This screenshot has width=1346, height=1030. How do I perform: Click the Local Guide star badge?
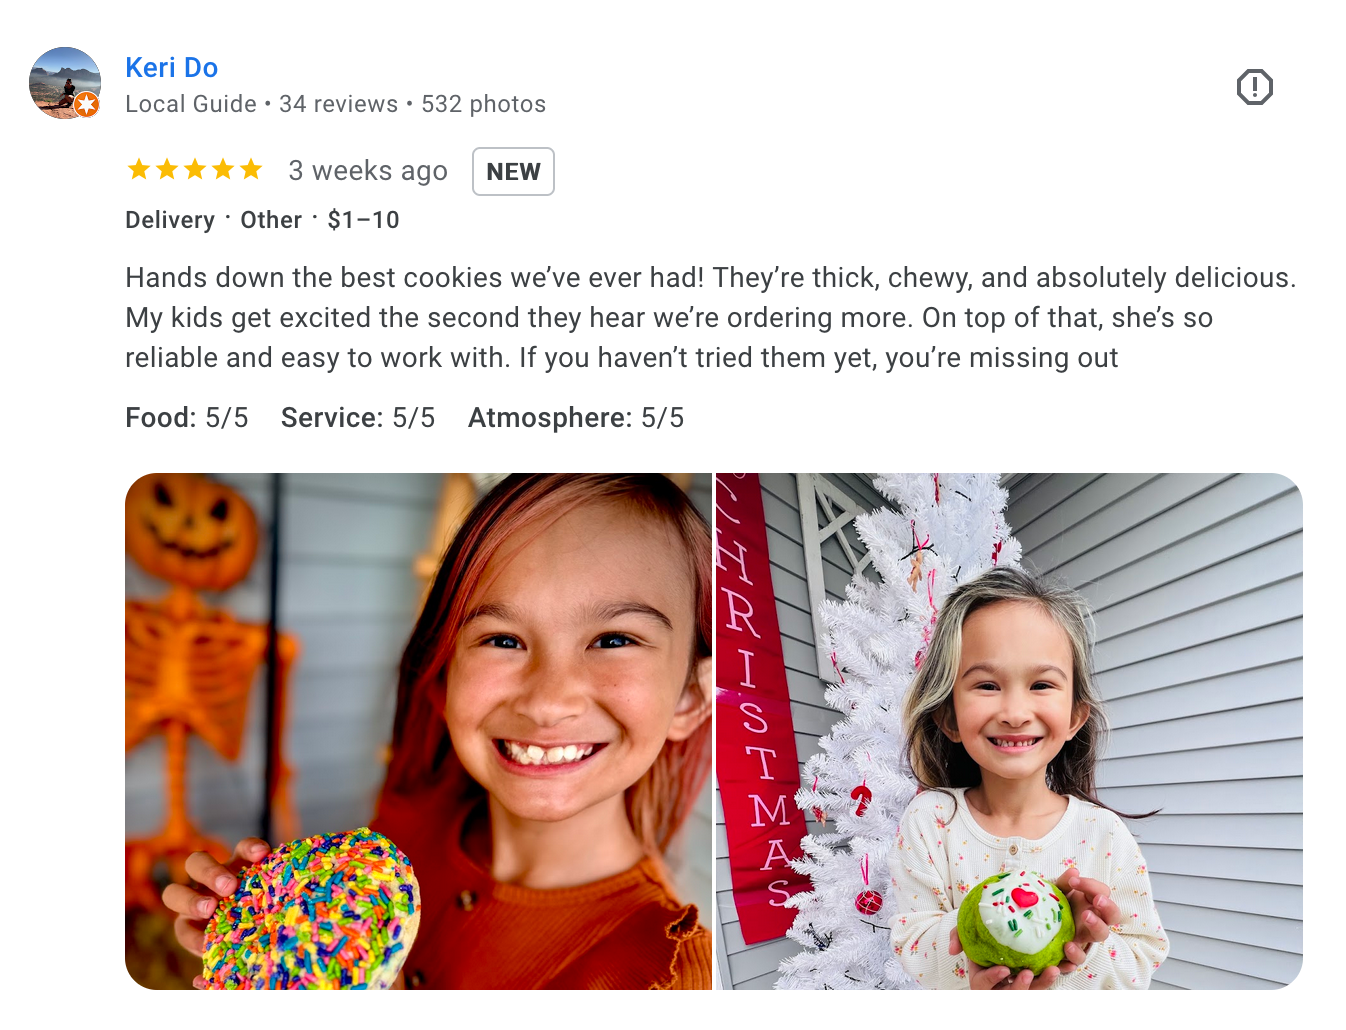[x=87, y=104]
